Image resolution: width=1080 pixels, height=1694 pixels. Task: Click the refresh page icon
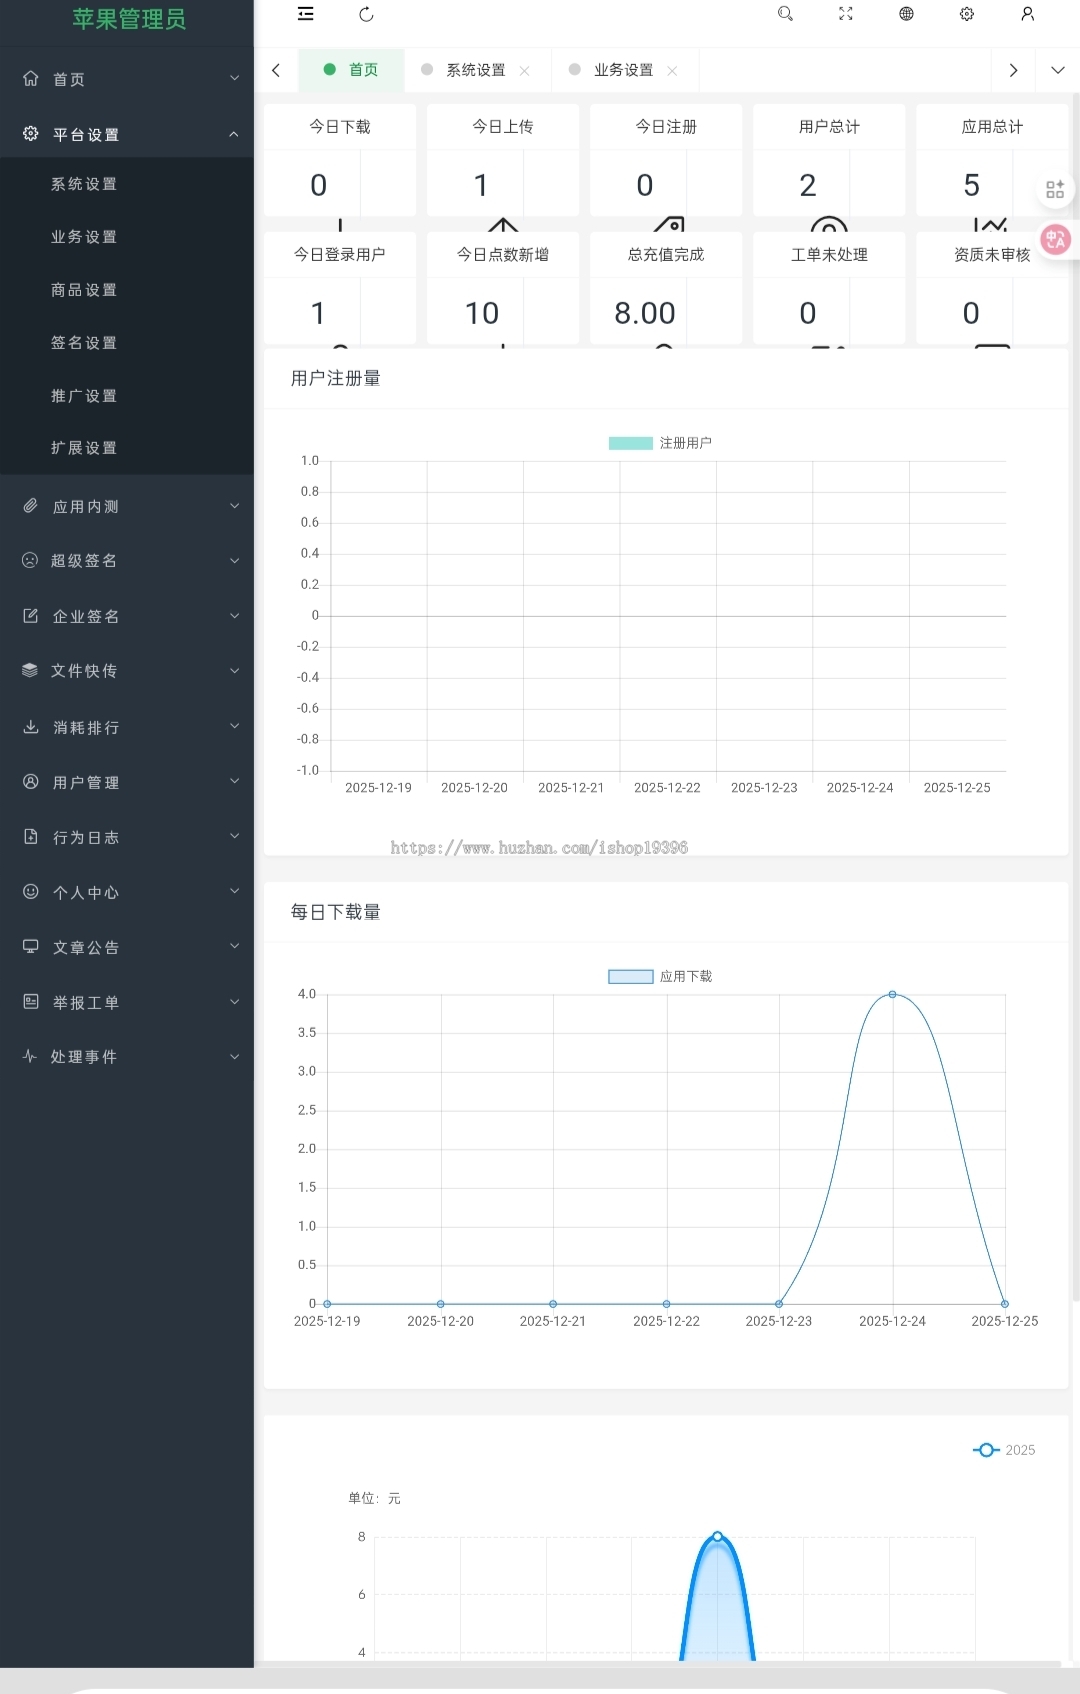[x=366, y=14]
